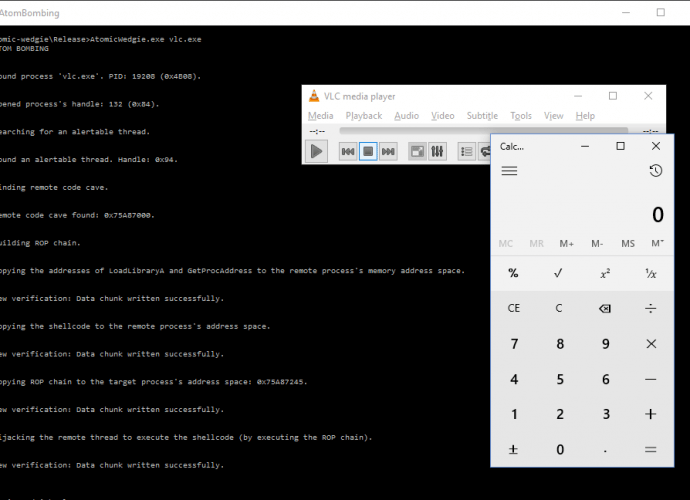The height and width of the screenshot is (500, 690).
Task: Show VLC playlist icon
Action: [x=466, y=152]
